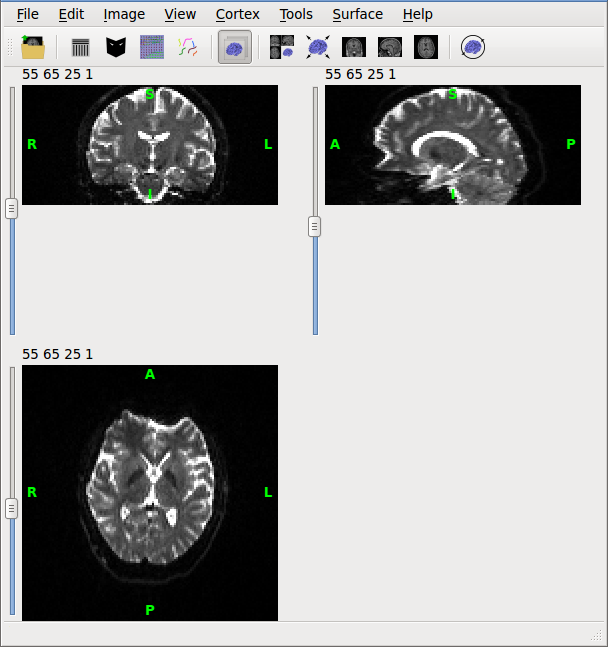The height and width of the screenshot is (647, 608).
Task: Click the black mask icon in toolbar
Action: point(116,47)
